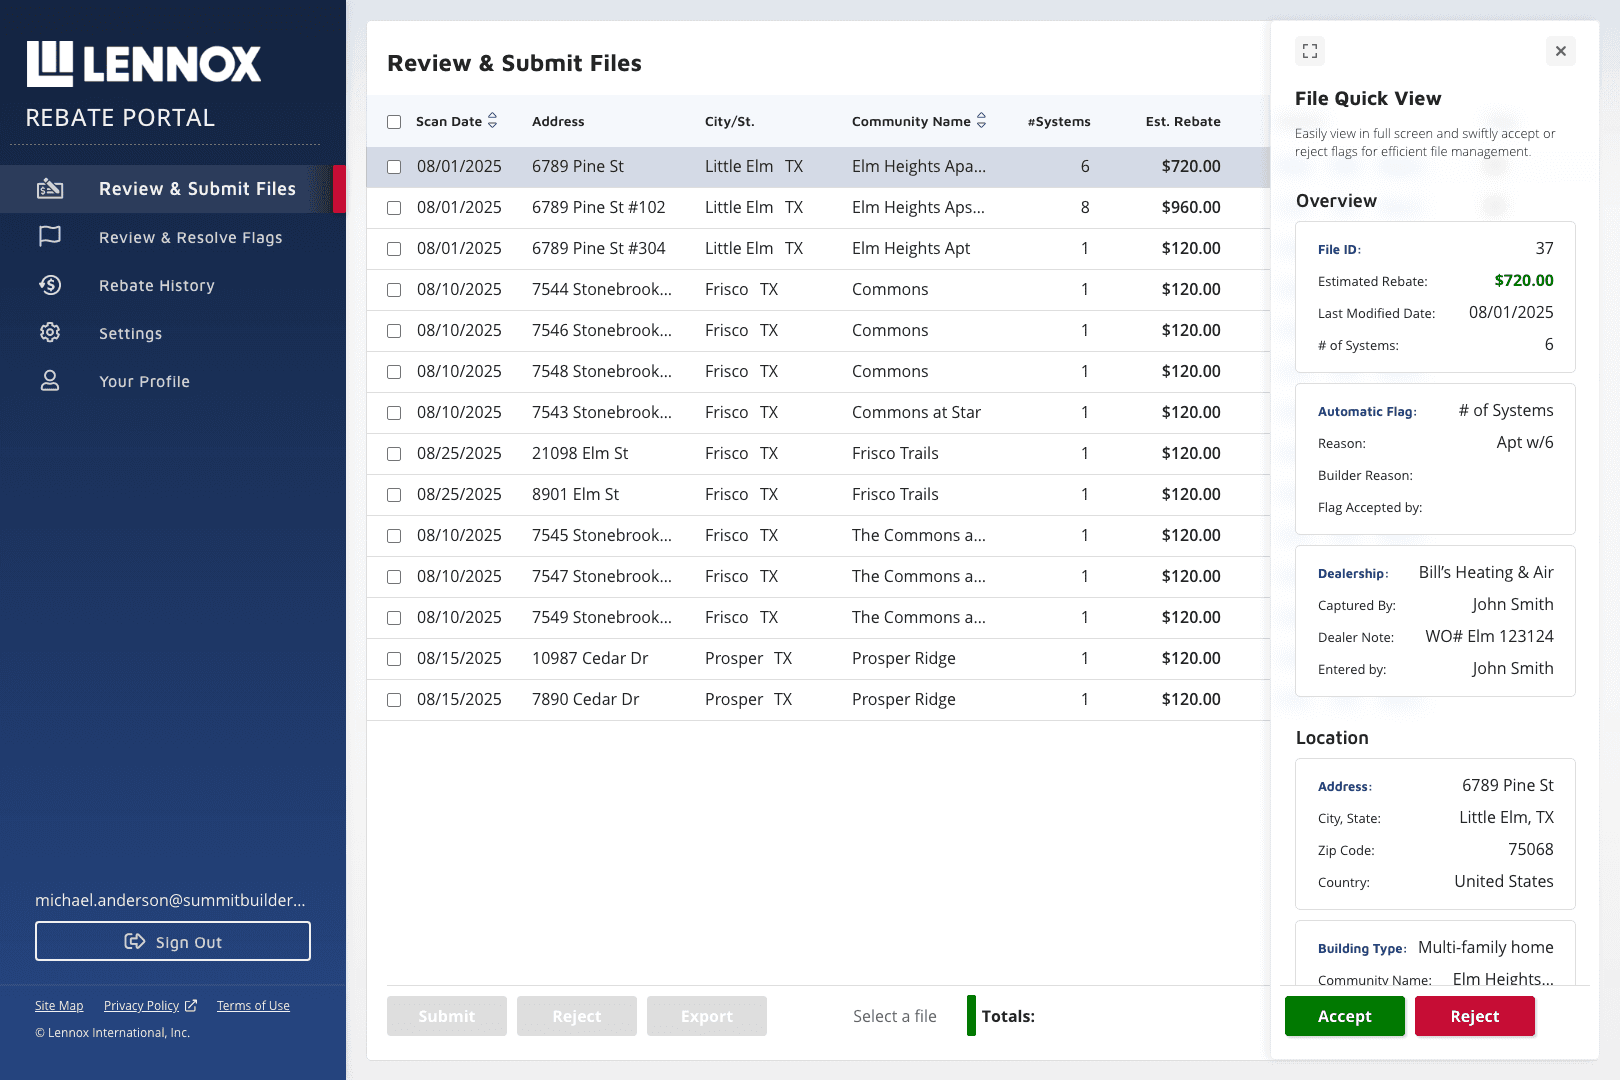Check the row for 10987 Cedar Dr

[x=394, y=659]
